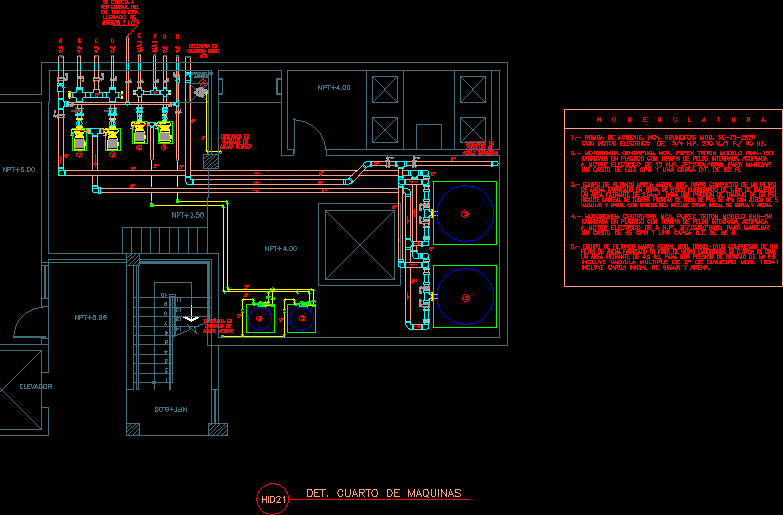This screenshot has width=783, height=515.
Task: Select the large crossed square shaft in the center
Action: 360,245
